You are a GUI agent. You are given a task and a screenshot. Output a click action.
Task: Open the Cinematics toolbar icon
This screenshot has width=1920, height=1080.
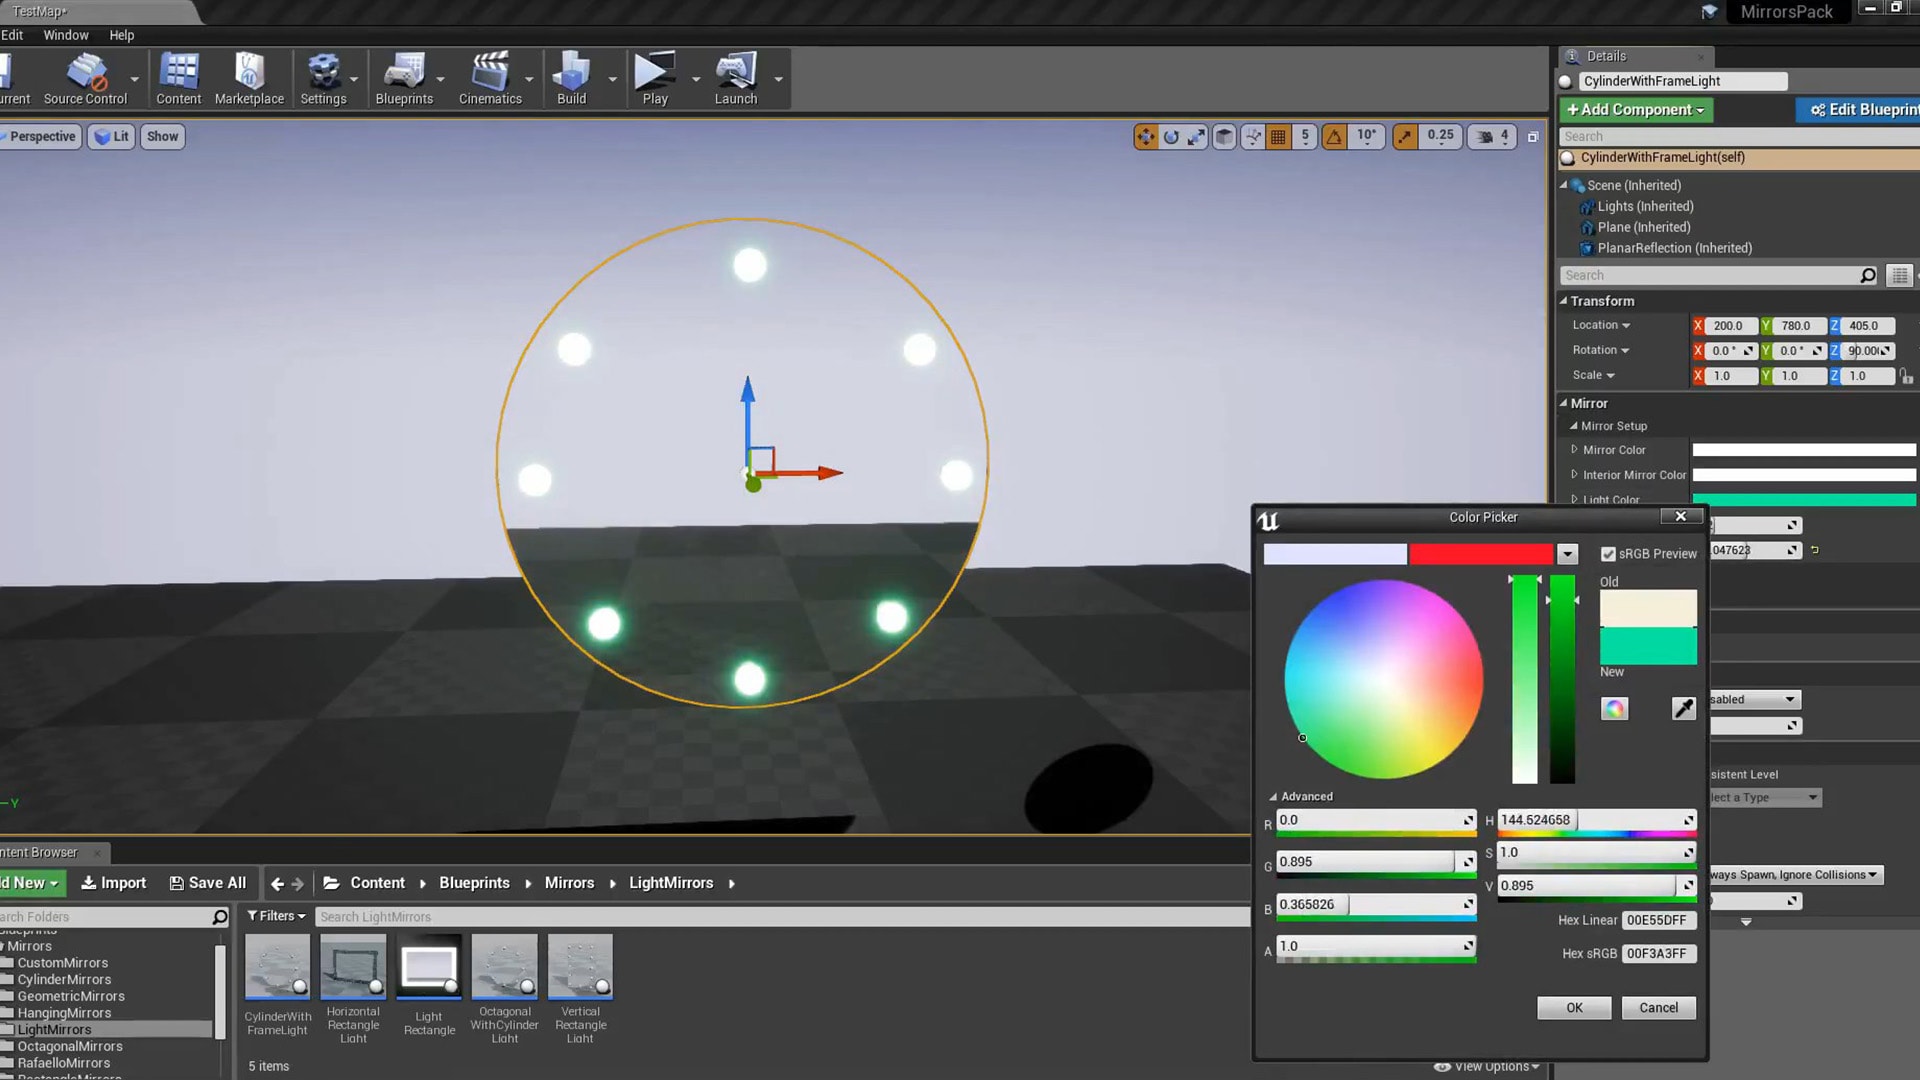point(489,78)
